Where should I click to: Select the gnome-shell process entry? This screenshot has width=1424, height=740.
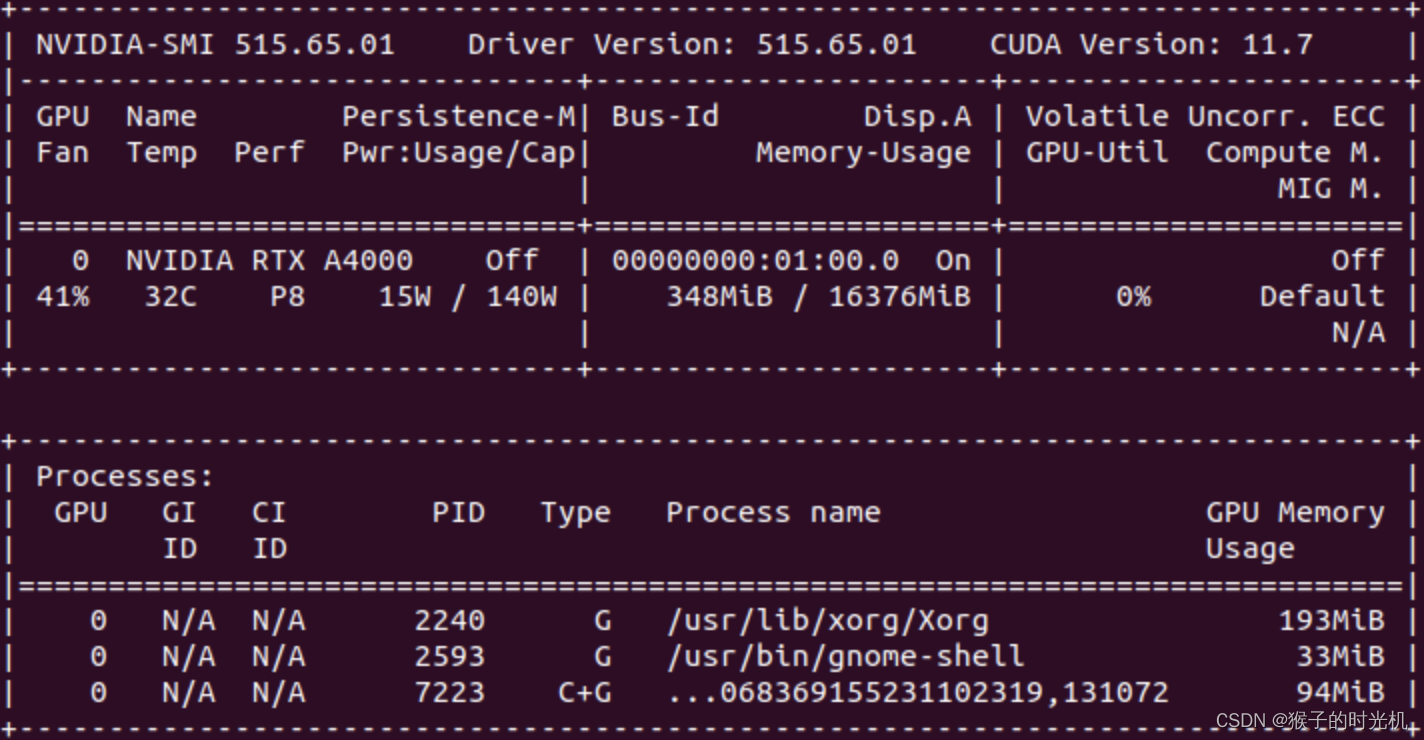pos(843,656)
